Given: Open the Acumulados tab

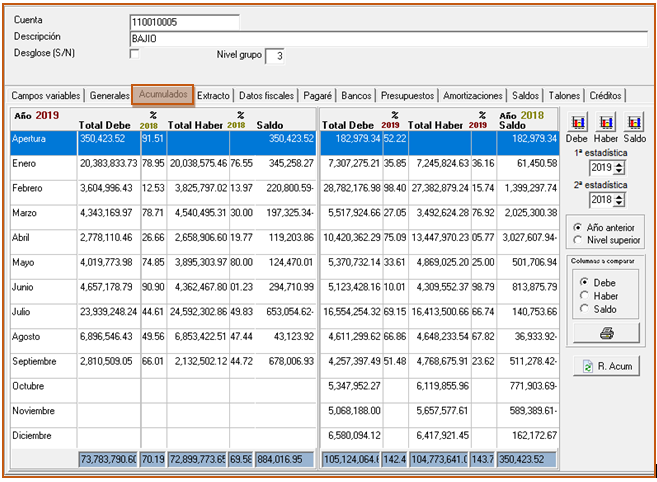Looking at the screenshot, I should [163, 94].
